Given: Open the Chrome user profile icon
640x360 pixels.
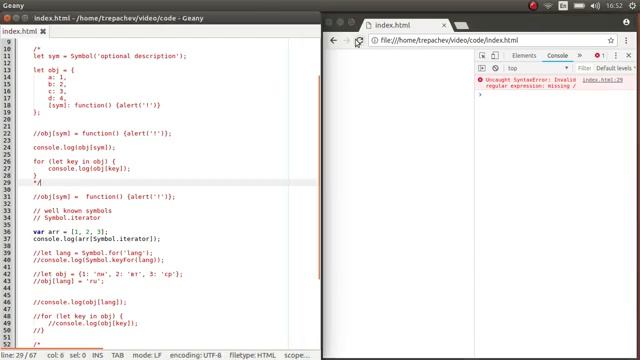Looking at the screenshot, I should click(626, 22).
